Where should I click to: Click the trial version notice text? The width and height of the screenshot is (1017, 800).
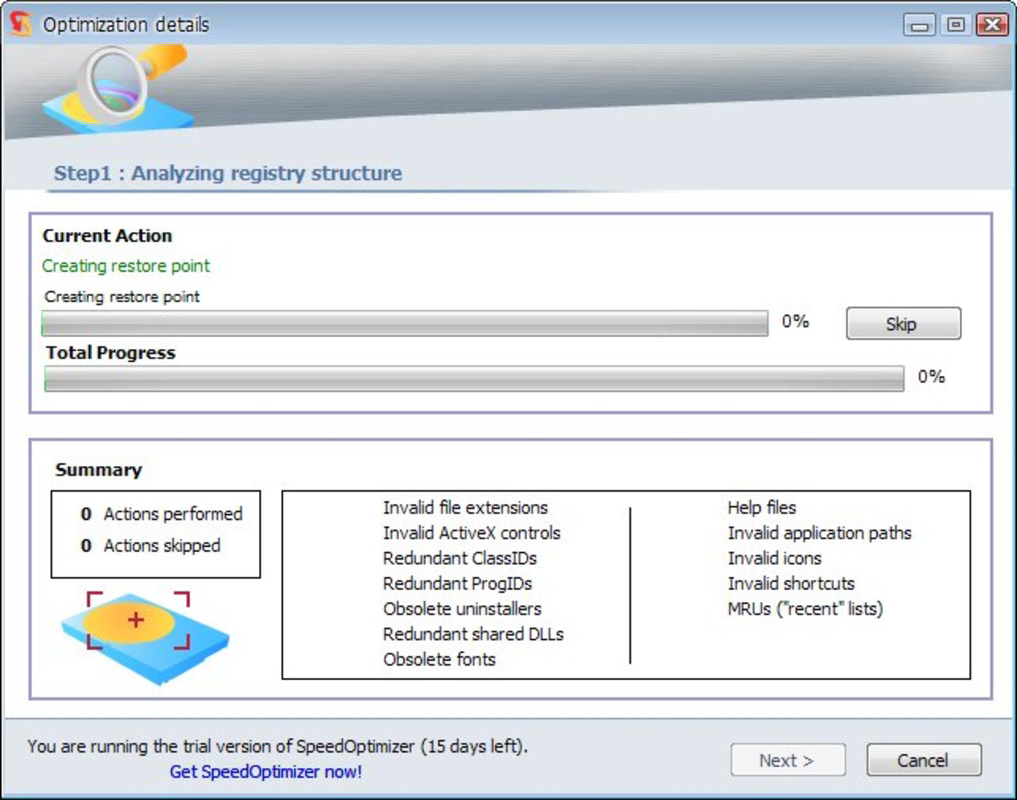click(276, 746)
